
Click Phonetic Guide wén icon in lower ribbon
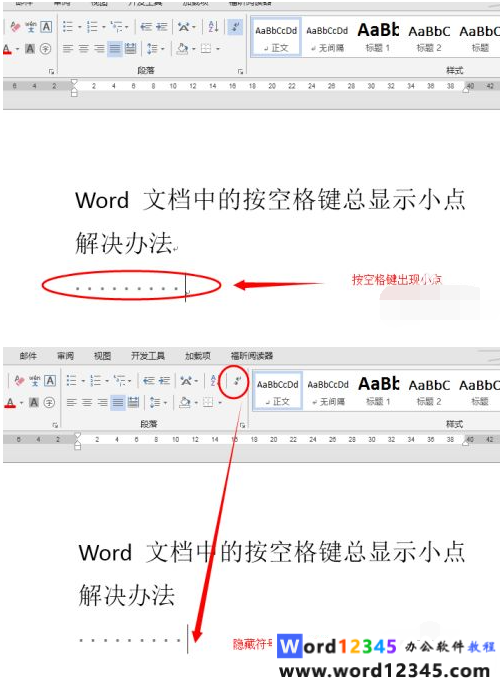[34, 381]
